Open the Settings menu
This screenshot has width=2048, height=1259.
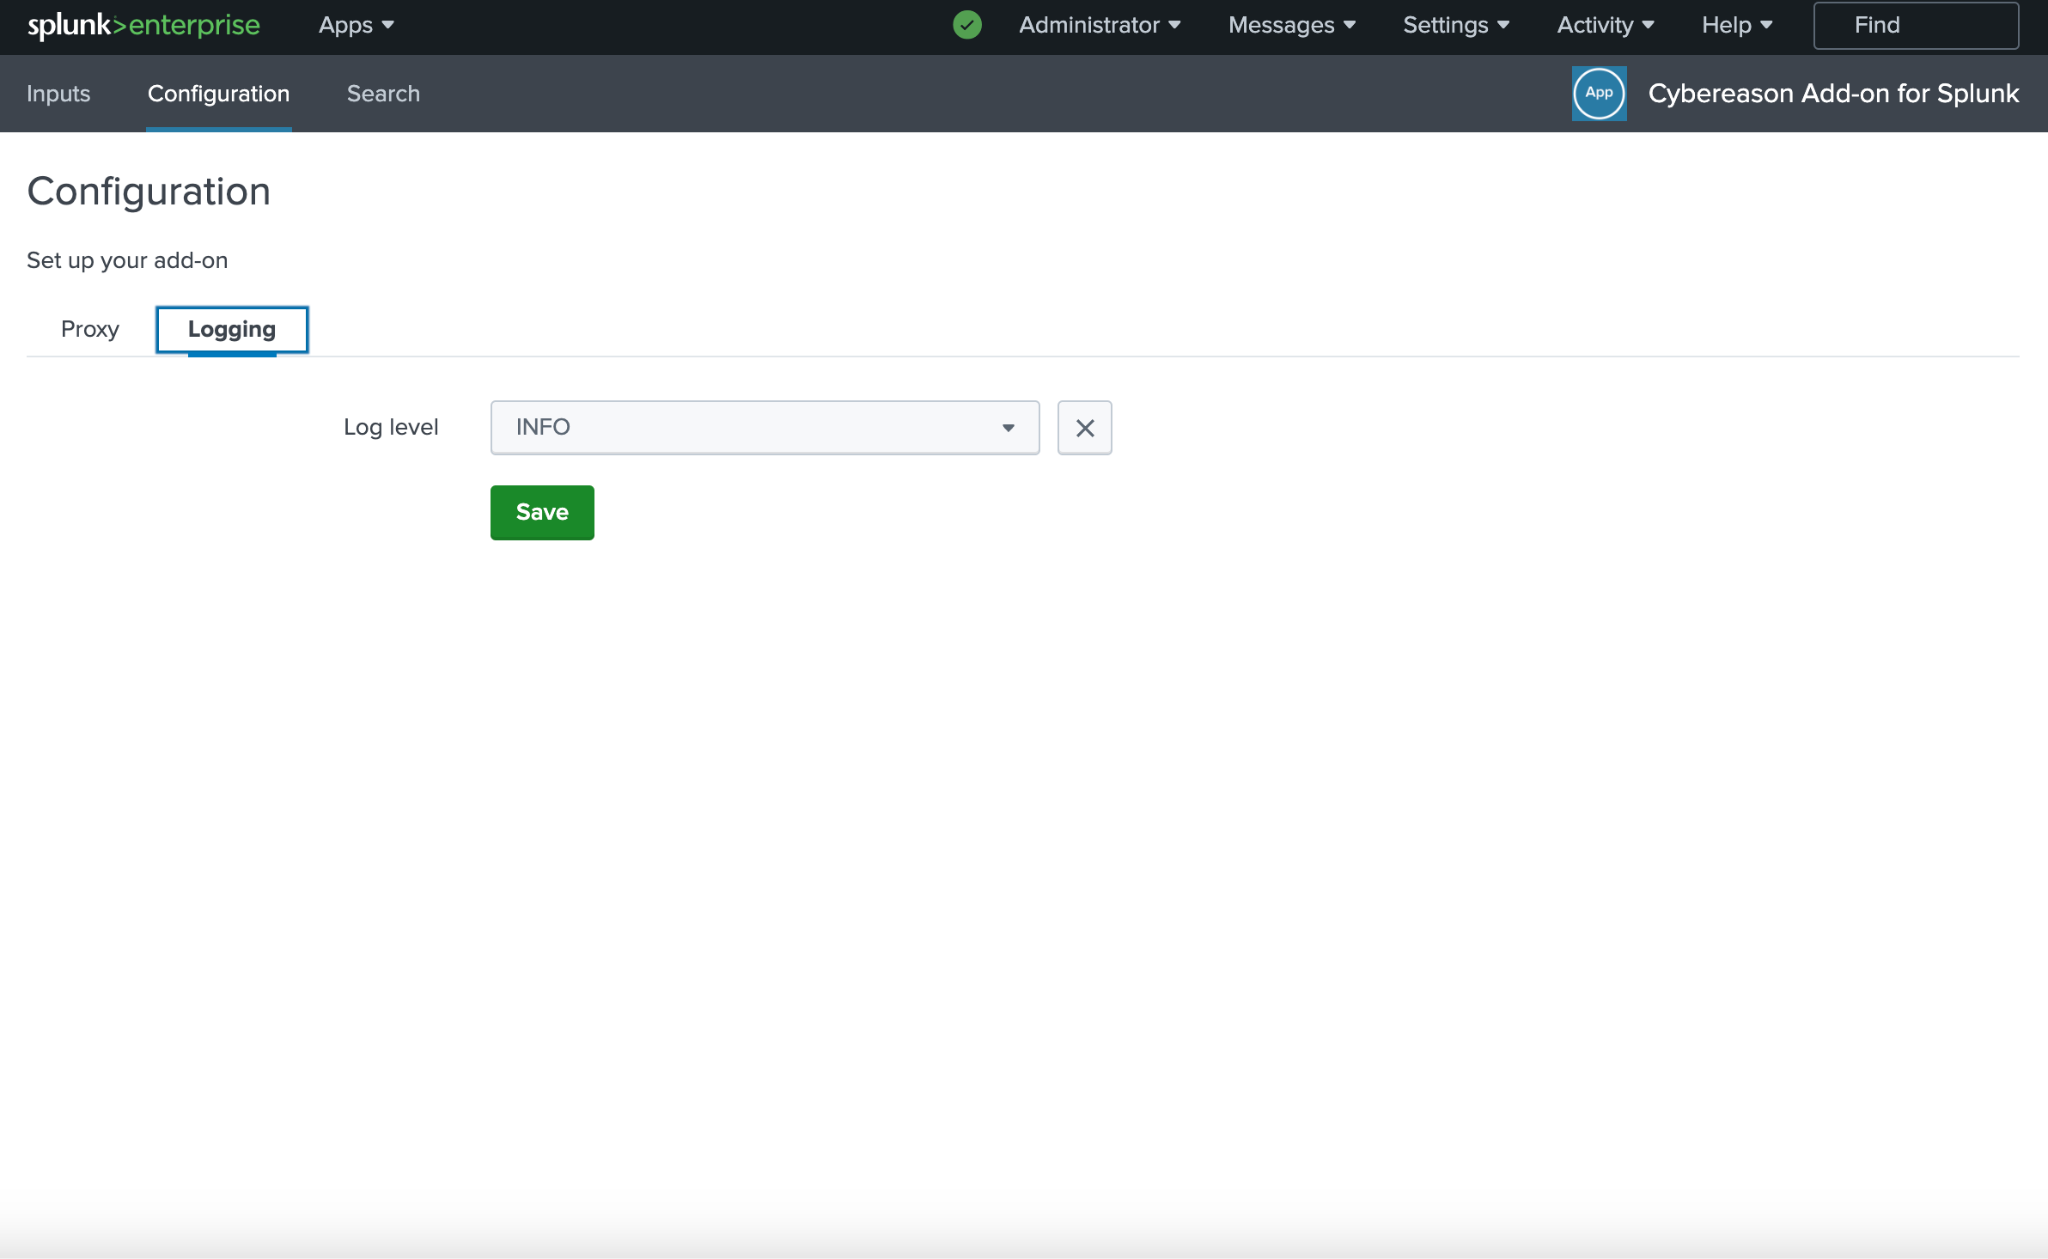(1456, 25)
